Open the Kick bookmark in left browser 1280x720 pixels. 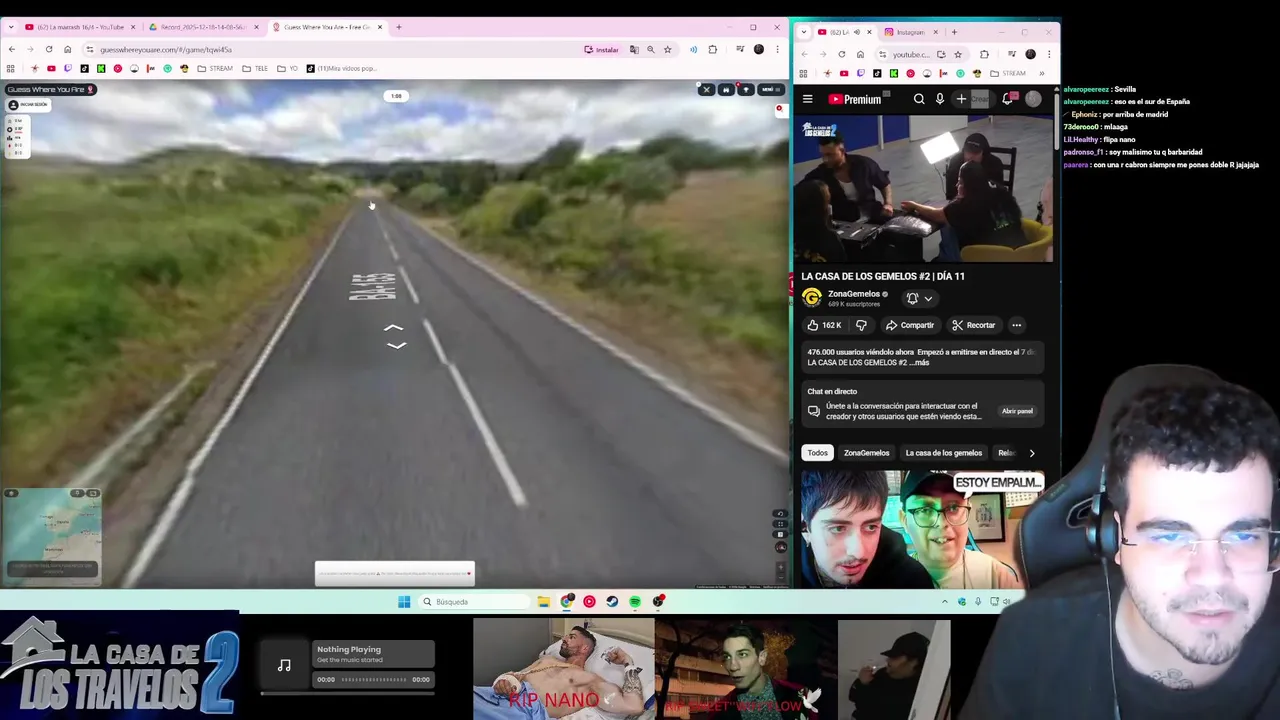coord(101,68)
